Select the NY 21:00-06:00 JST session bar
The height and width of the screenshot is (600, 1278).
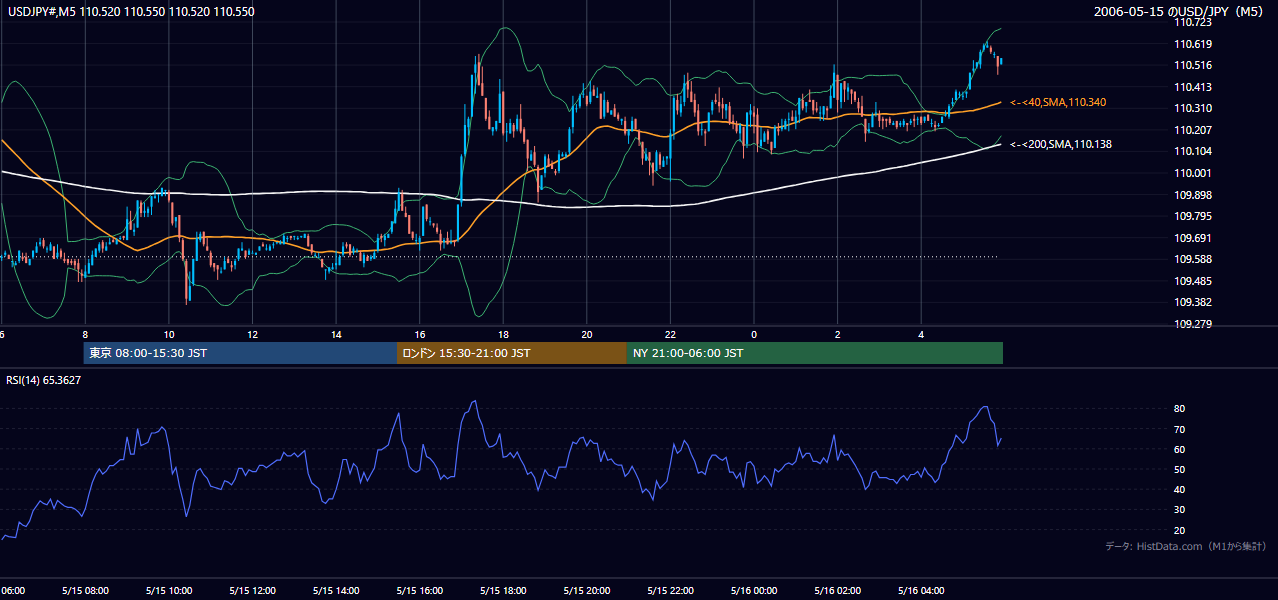click(815, 353)
